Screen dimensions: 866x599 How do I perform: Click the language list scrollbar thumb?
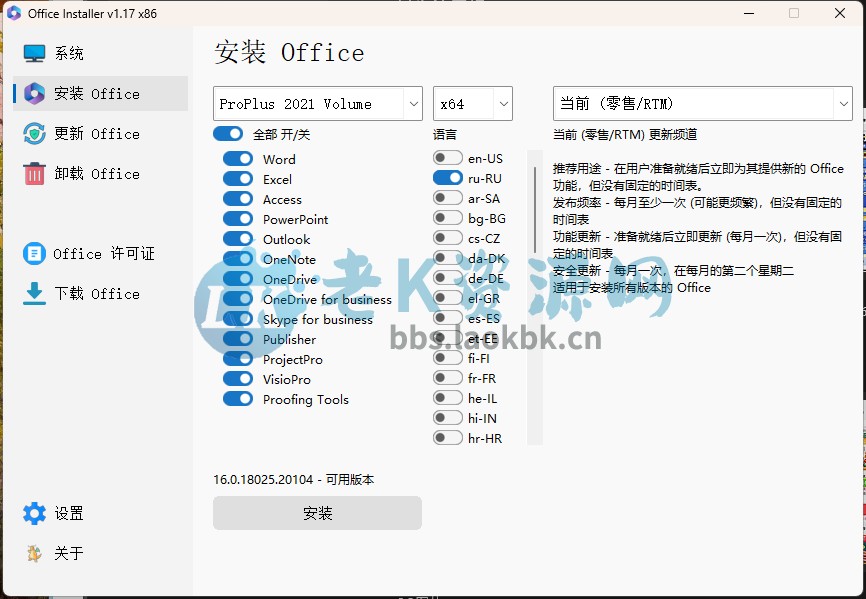(x=535, y=210)
